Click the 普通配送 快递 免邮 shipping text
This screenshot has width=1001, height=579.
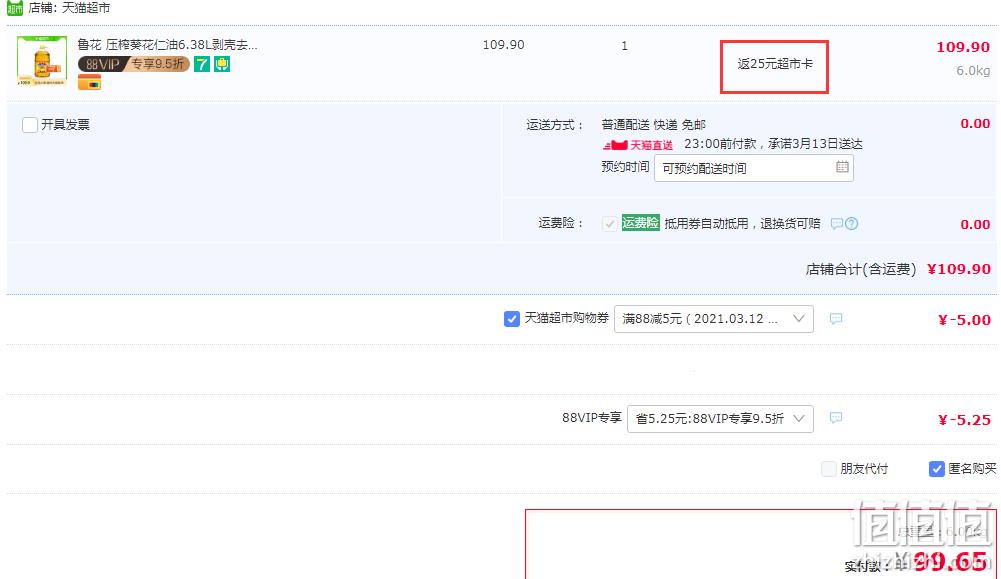click(654, 124)
